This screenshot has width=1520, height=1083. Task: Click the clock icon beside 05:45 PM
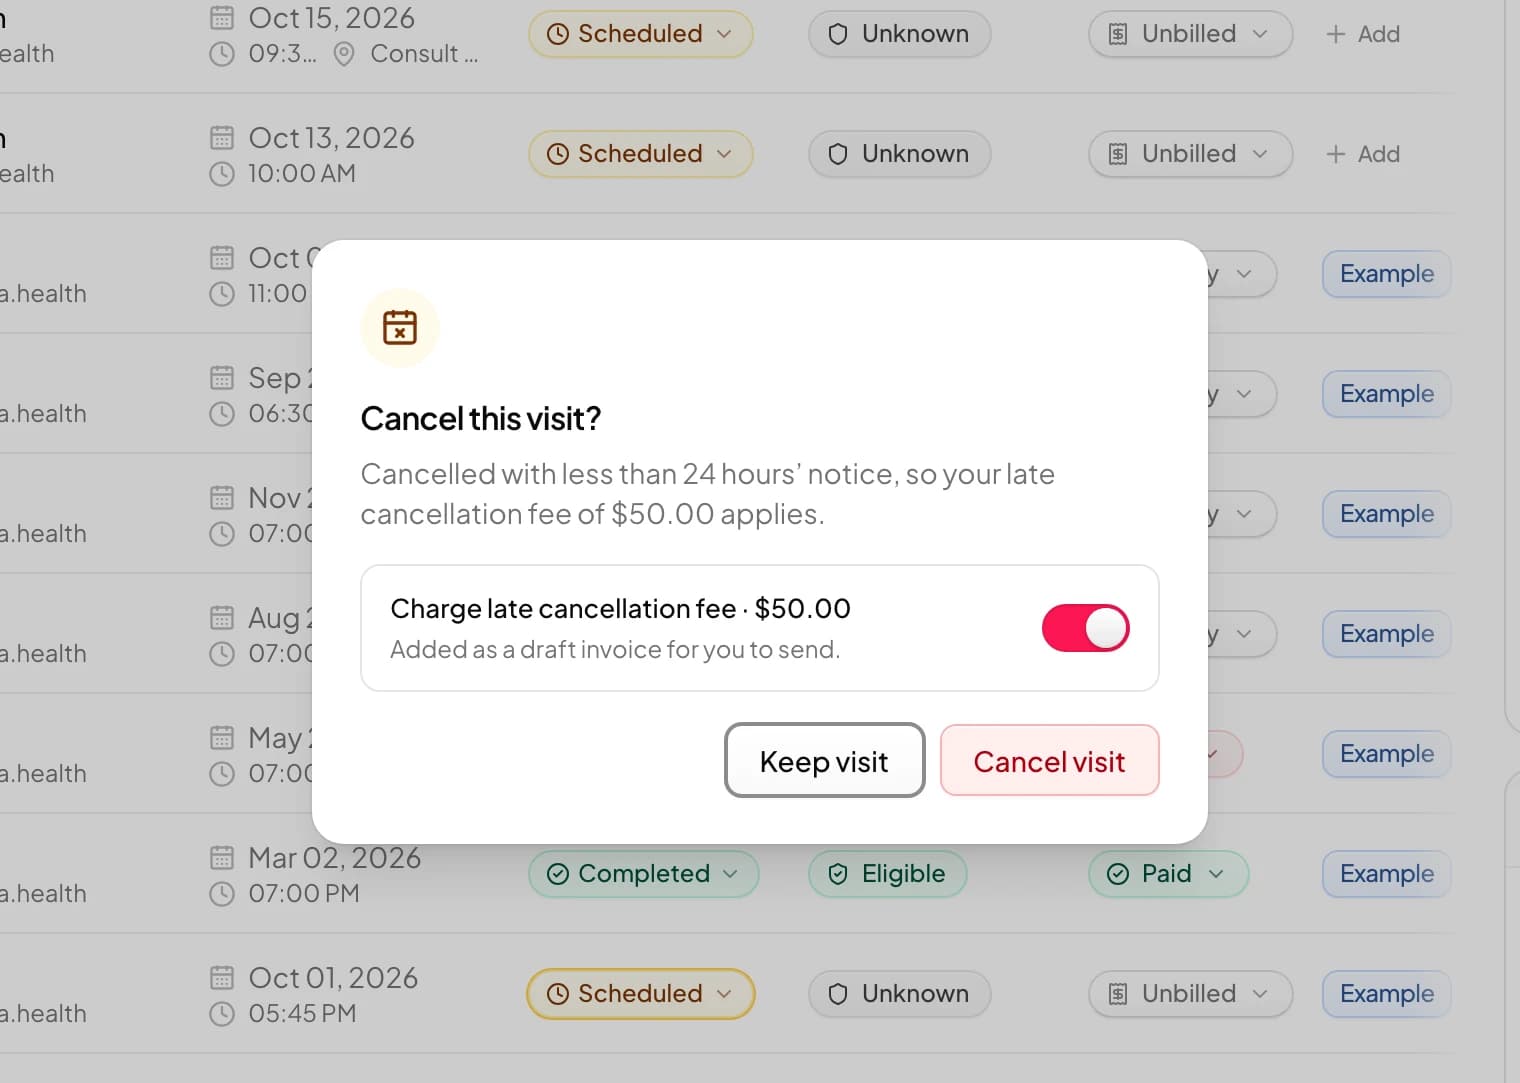222,1014
